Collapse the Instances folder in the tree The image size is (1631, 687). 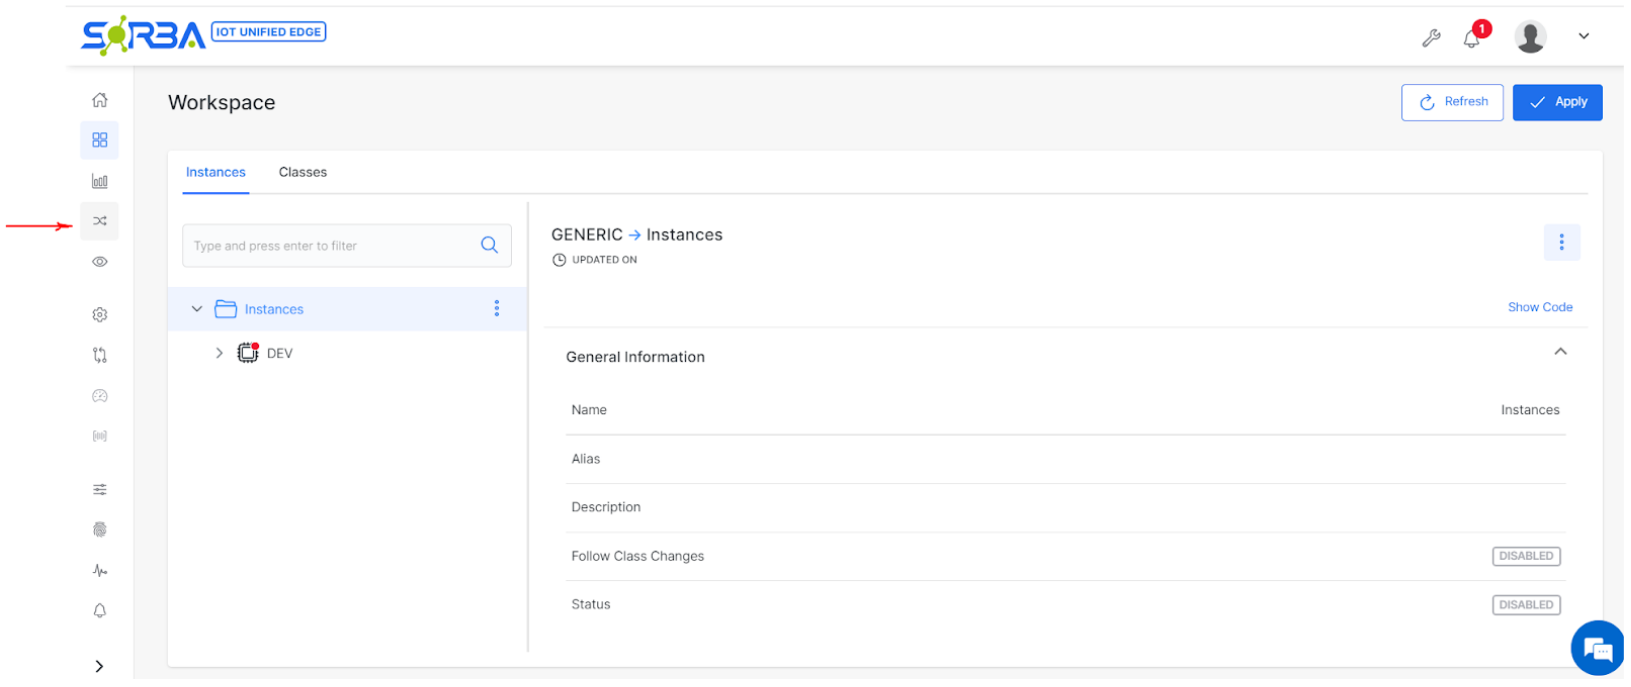[197, 309]
